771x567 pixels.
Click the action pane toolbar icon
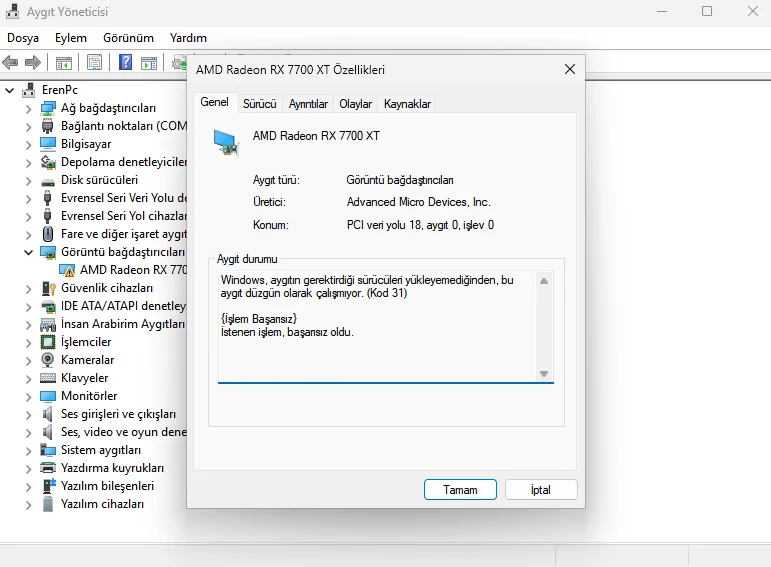[148, 62]
